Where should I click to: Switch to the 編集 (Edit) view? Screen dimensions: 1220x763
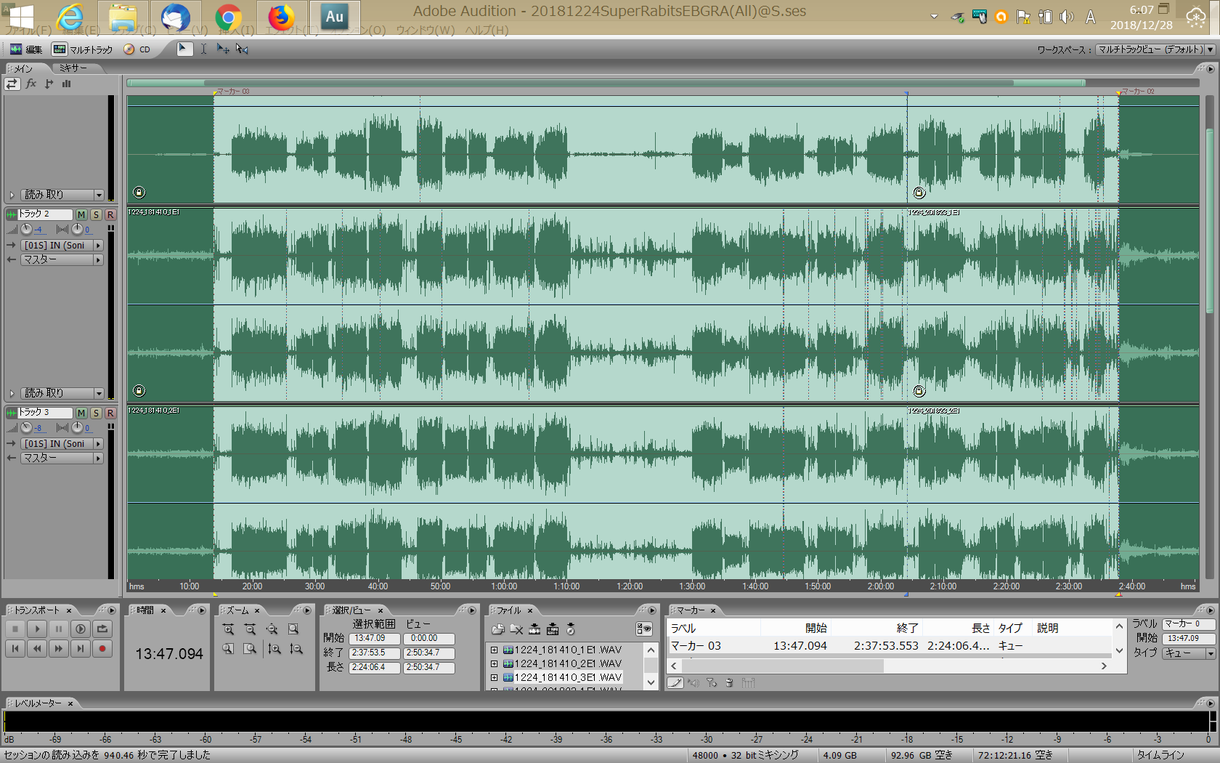coord(26,49)
